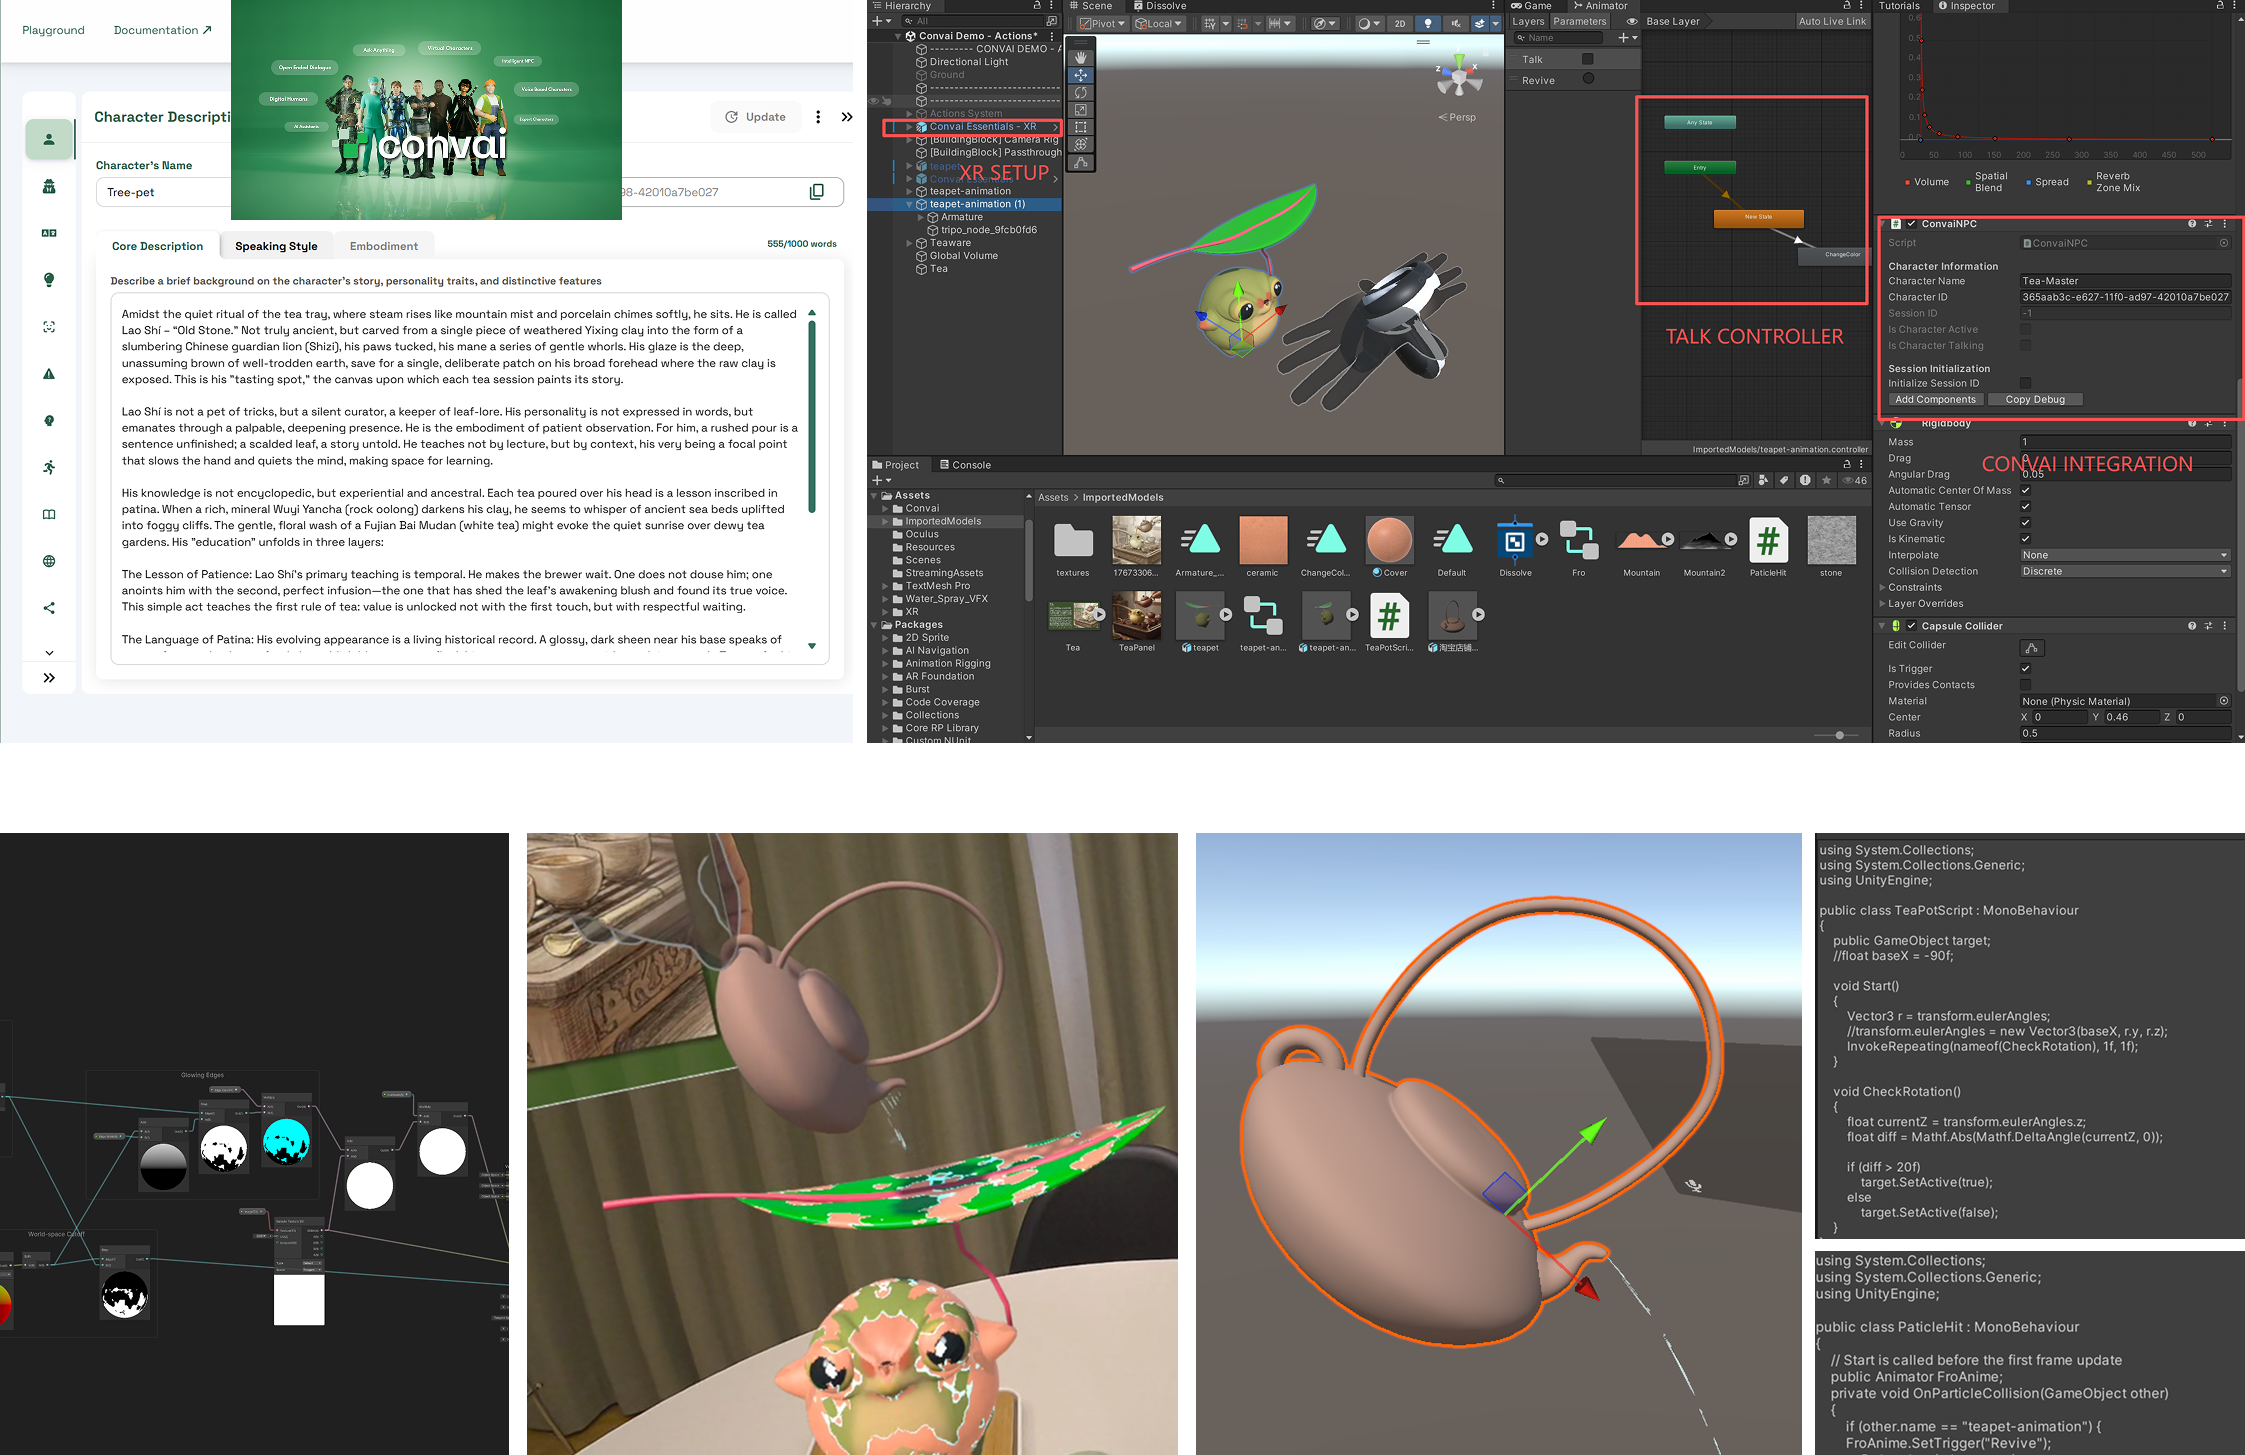Click the Update button
The image size is (2245, 1455).
coord(756,117)
